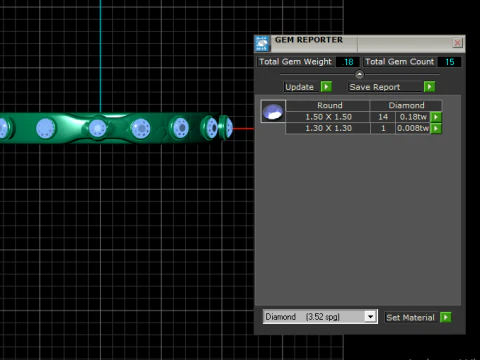Viewport: 480px width, 360px height.
Task: Select the 1.50 X 1.50 size cell
Action: [x=328, y=117]
